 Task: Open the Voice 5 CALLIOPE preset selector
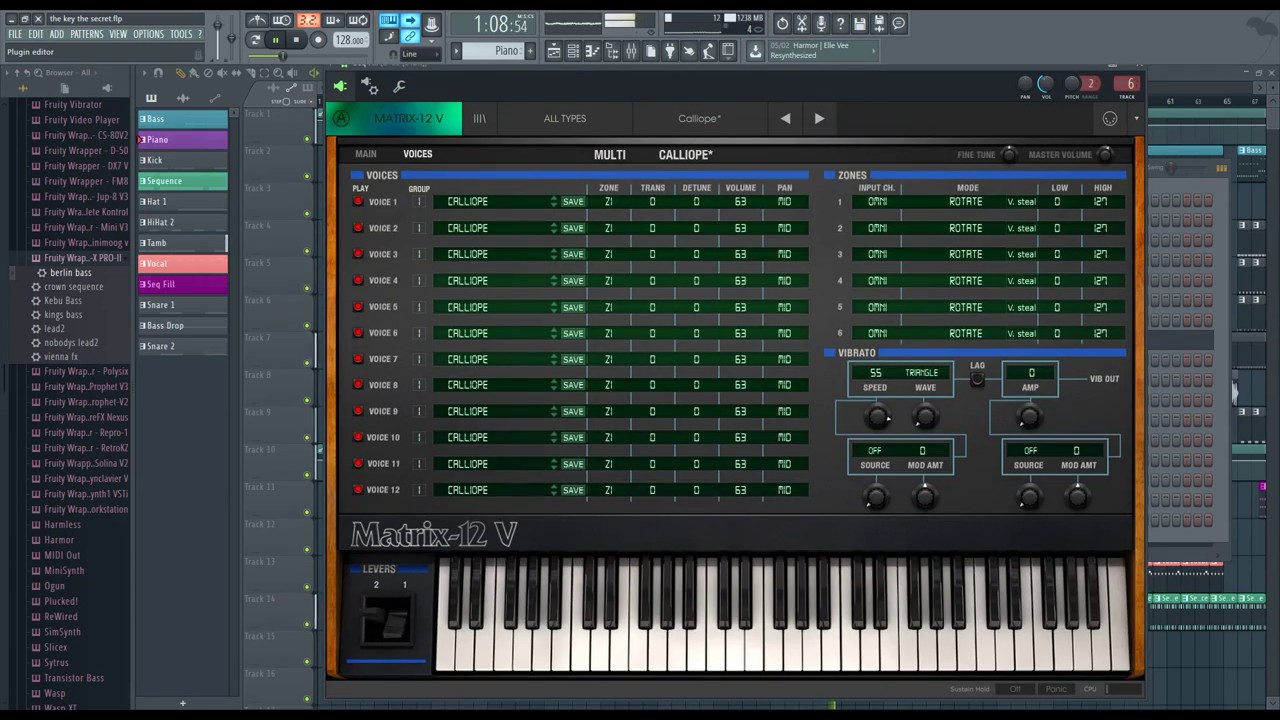(495, 307)
